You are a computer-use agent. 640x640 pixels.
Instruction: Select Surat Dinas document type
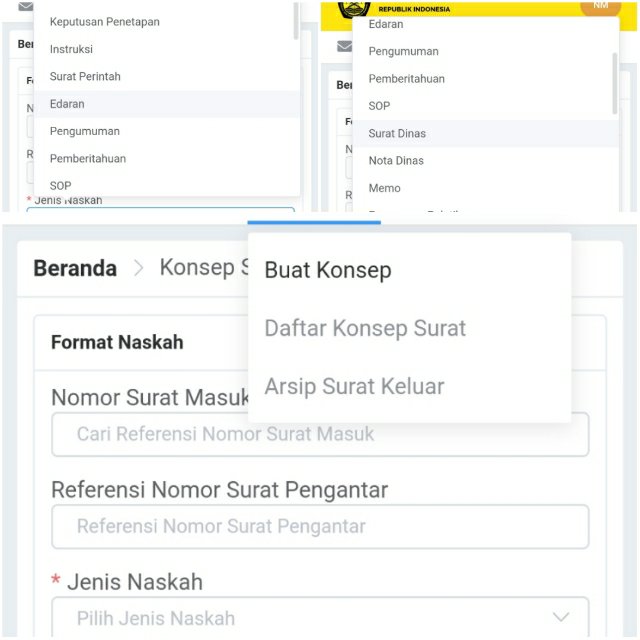[x=397, y=133]
